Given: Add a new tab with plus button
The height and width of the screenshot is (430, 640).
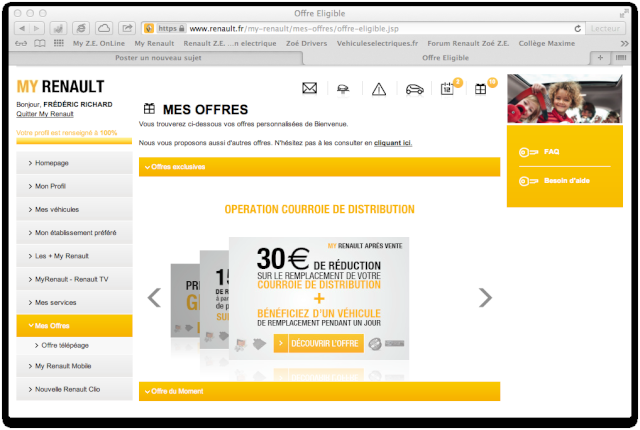Looking at the screenshot, I should tap(600, 58).
